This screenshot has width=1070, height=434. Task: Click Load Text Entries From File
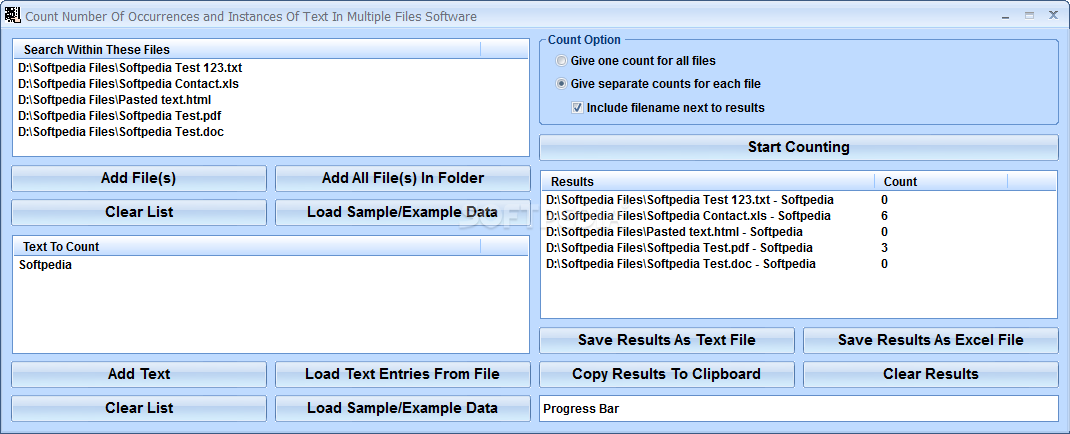point(403,375)
